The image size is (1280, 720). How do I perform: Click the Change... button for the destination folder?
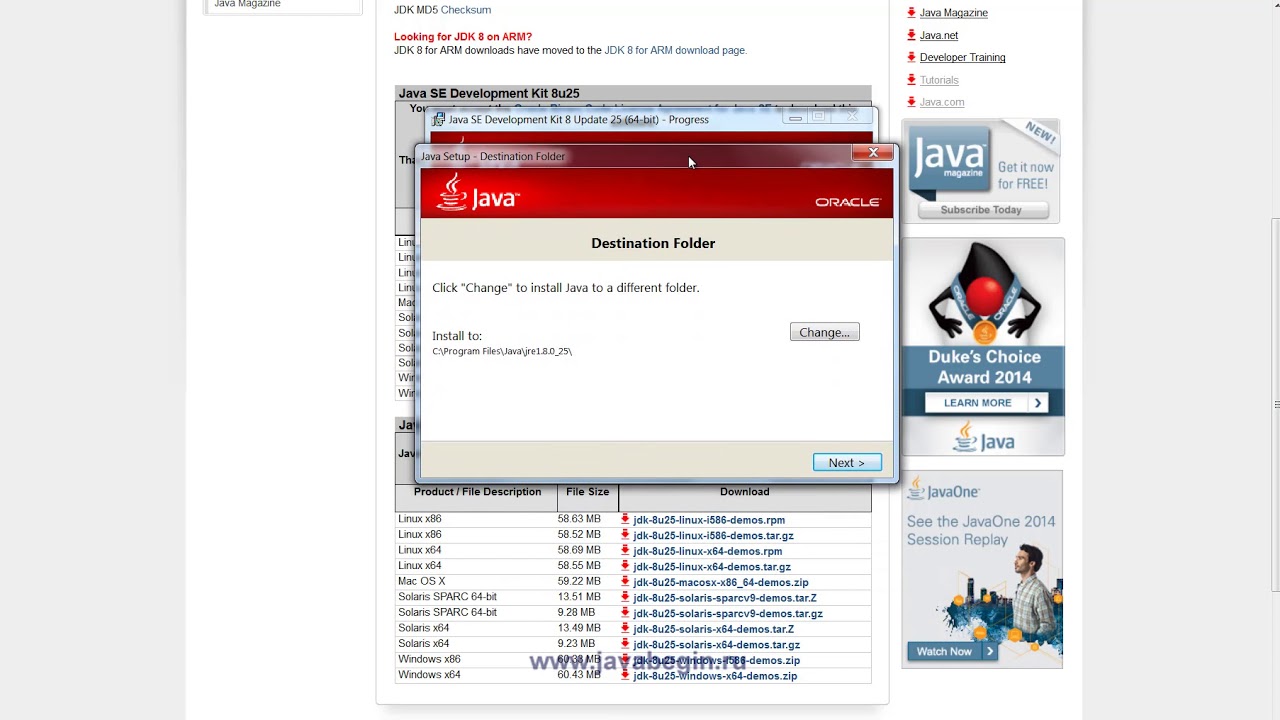[825, 332]
